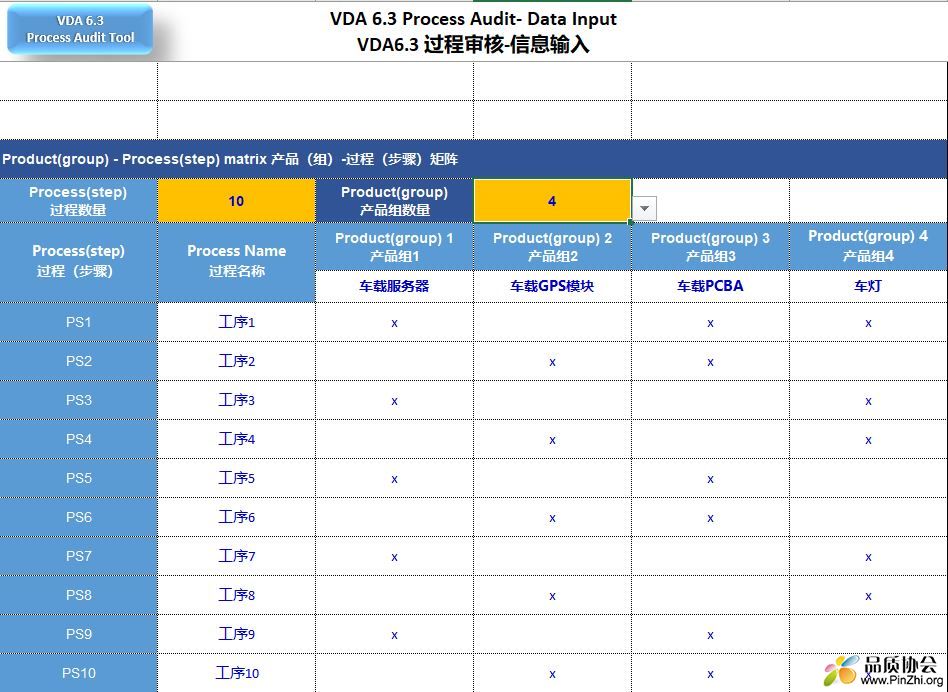Screen dimensions: 948x692
Task: Select the product name cell 车载GPS模块
Action: coord(552,286)
